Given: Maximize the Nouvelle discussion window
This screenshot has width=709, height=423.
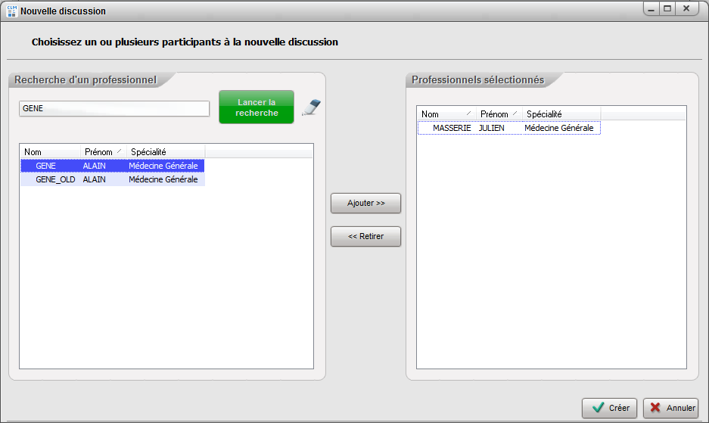Looking at the screenshot, I should [x=667, y=9].
